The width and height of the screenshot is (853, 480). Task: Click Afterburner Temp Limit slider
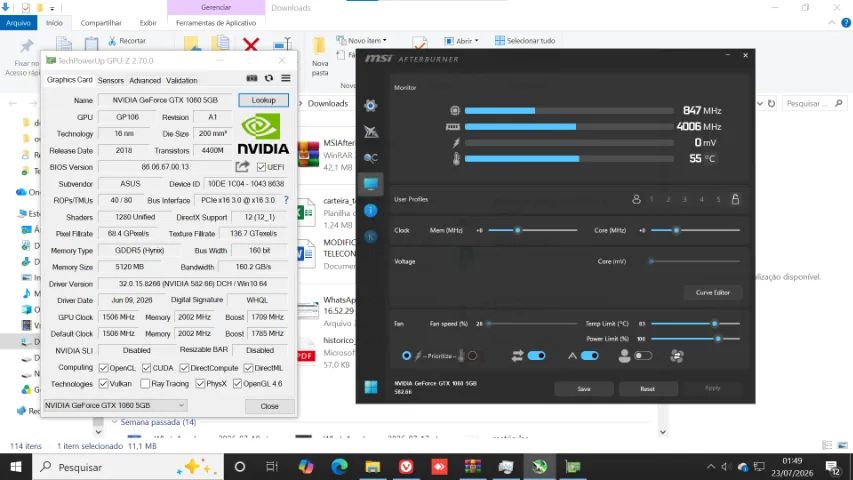[695, 324]
